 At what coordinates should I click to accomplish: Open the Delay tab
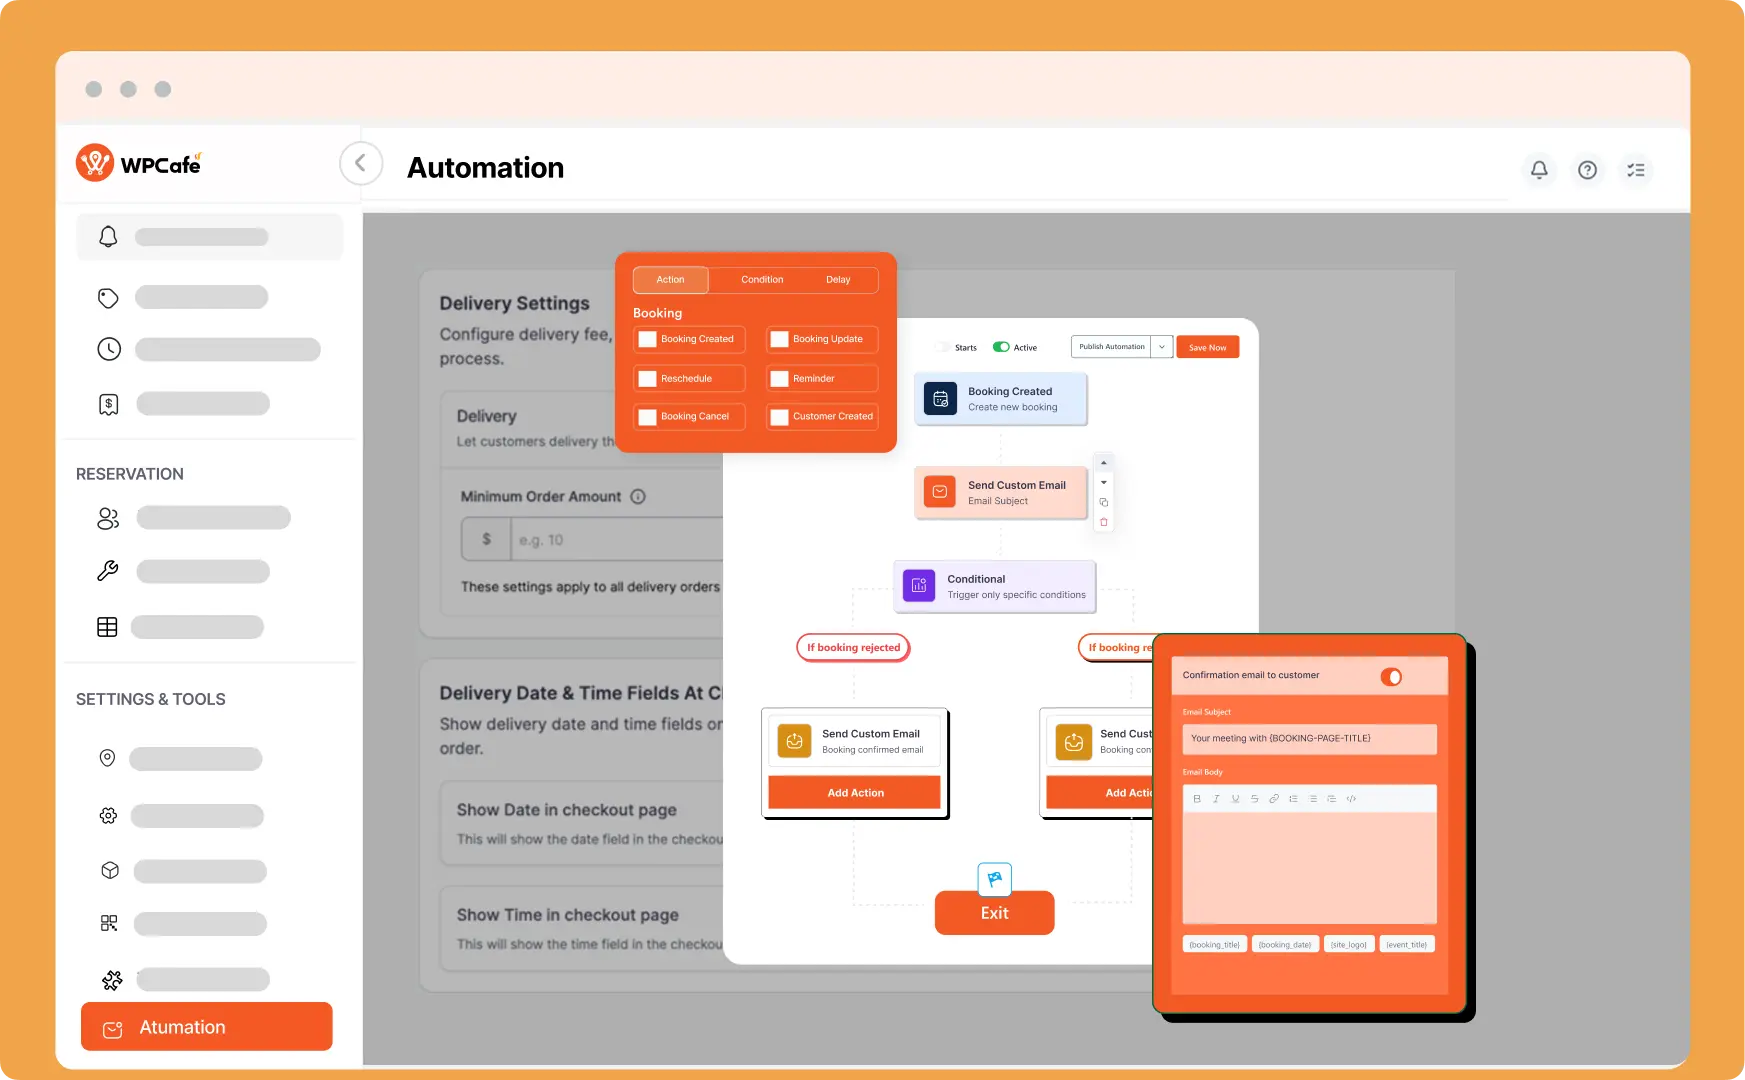tap(838, 280)
